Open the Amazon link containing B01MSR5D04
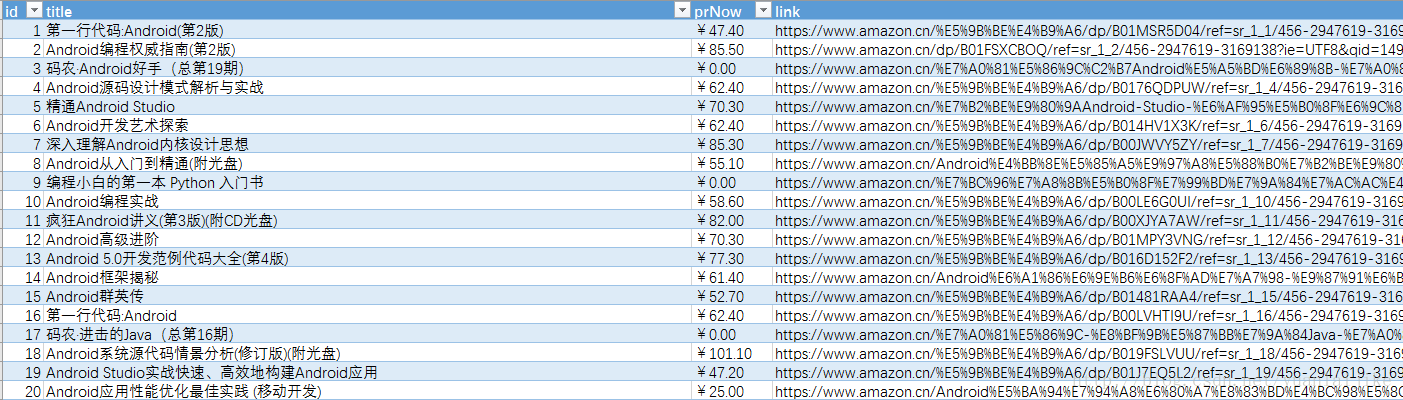1403x400 pixels. (x=1088, y=30)
